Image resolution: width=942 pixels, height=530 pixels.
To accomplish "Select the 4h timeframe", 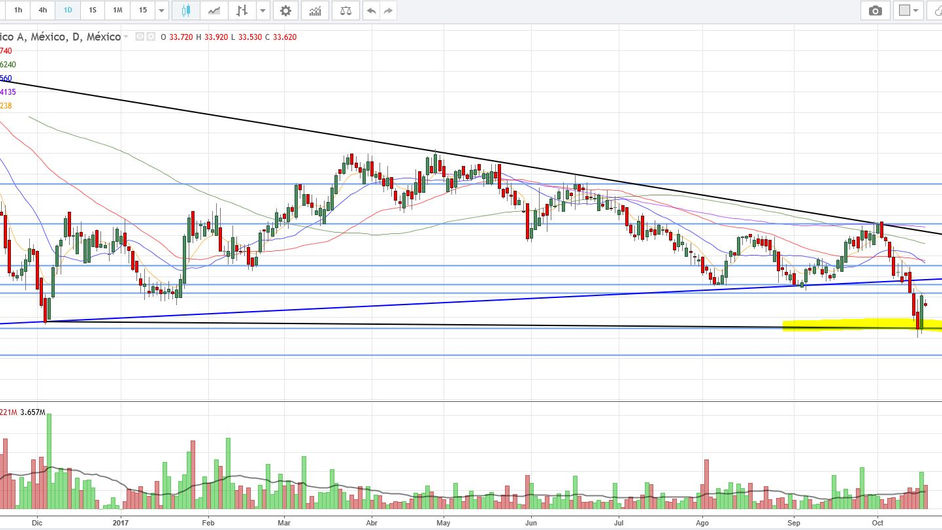I will 43,10.
